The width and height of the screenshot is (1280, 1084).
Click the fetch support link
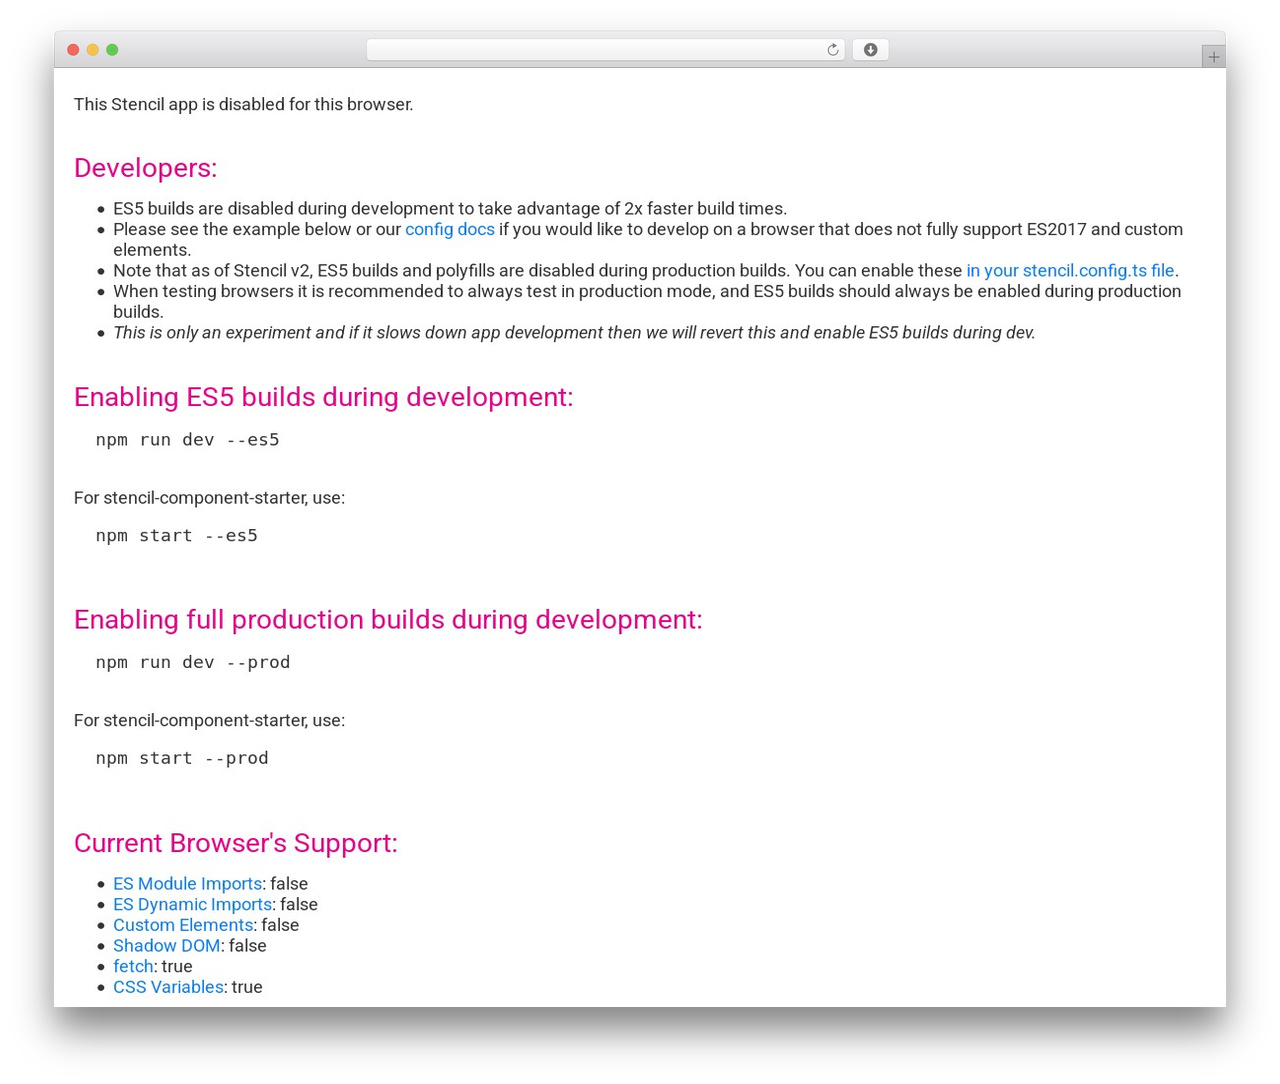[x=133, y=967]
